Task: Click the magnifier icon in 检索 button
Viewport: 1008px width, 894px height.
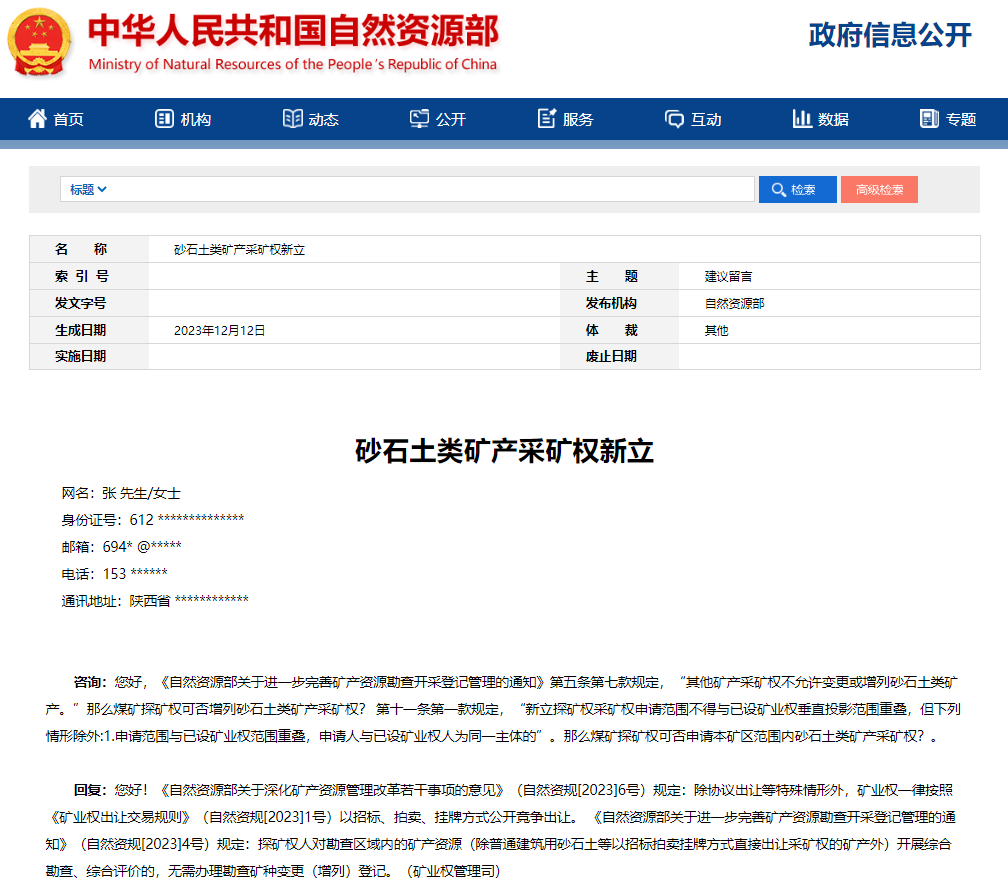Action: [x=778, y=190]
